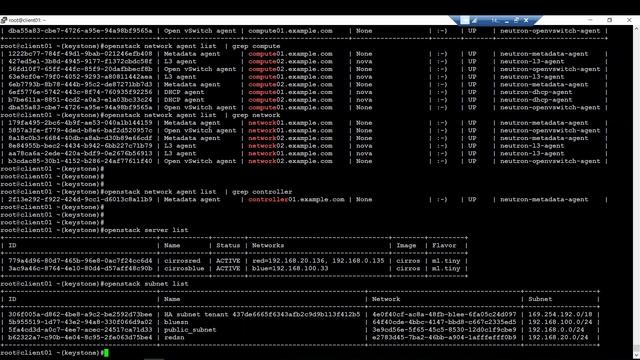Click agent ID '8e84955b-bec2-4434-b942-6bb227c71b79'

point(80,146)
